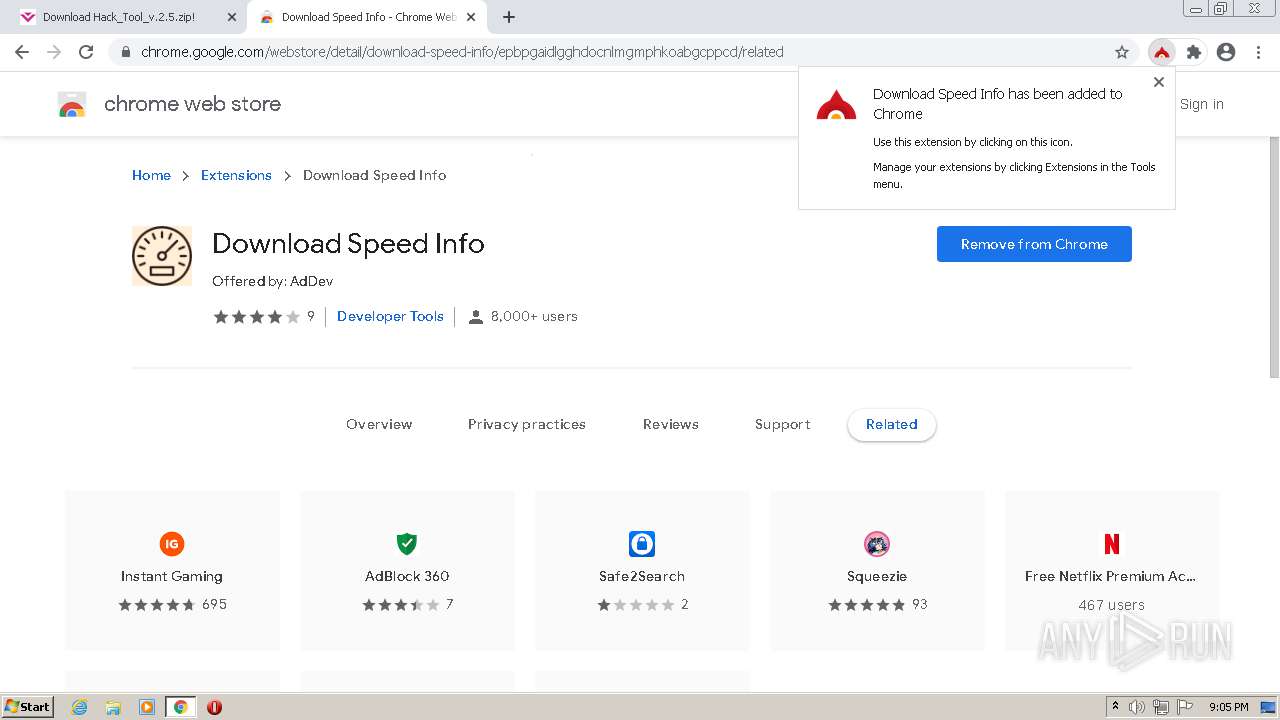Open a new browser tab
Screen dimensions: 1280x720
[509, 17]
